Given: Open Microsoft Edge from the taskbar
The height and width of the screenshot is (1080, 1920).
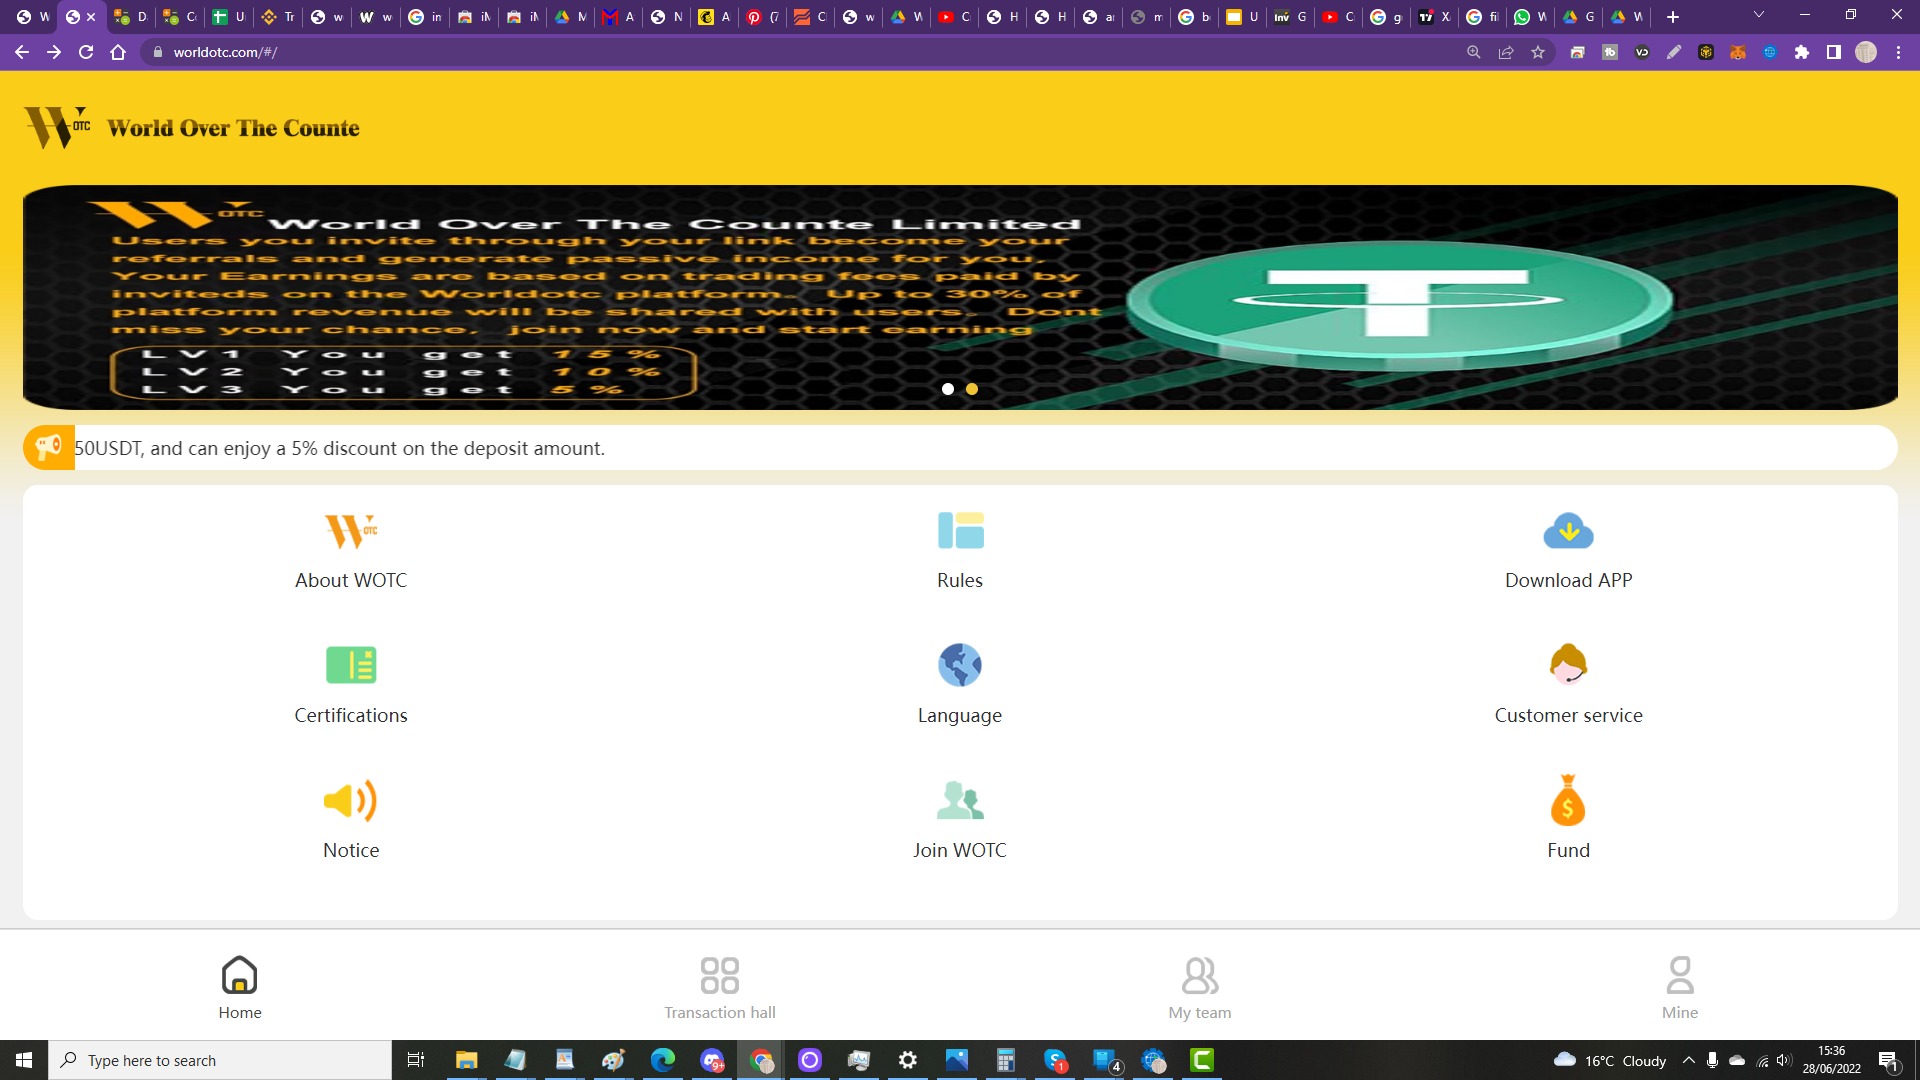Looking at the screenshot, I should pos(662,1060).
